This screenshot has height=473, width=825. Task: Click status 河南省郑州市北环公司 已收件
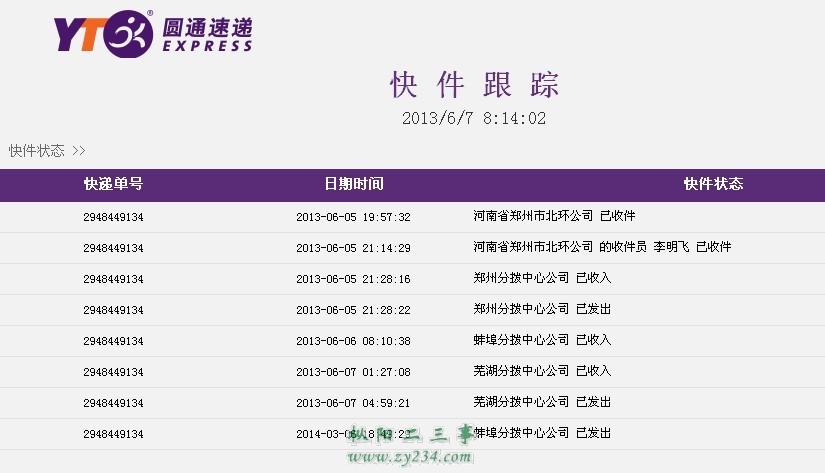click(x=554, y=216)
